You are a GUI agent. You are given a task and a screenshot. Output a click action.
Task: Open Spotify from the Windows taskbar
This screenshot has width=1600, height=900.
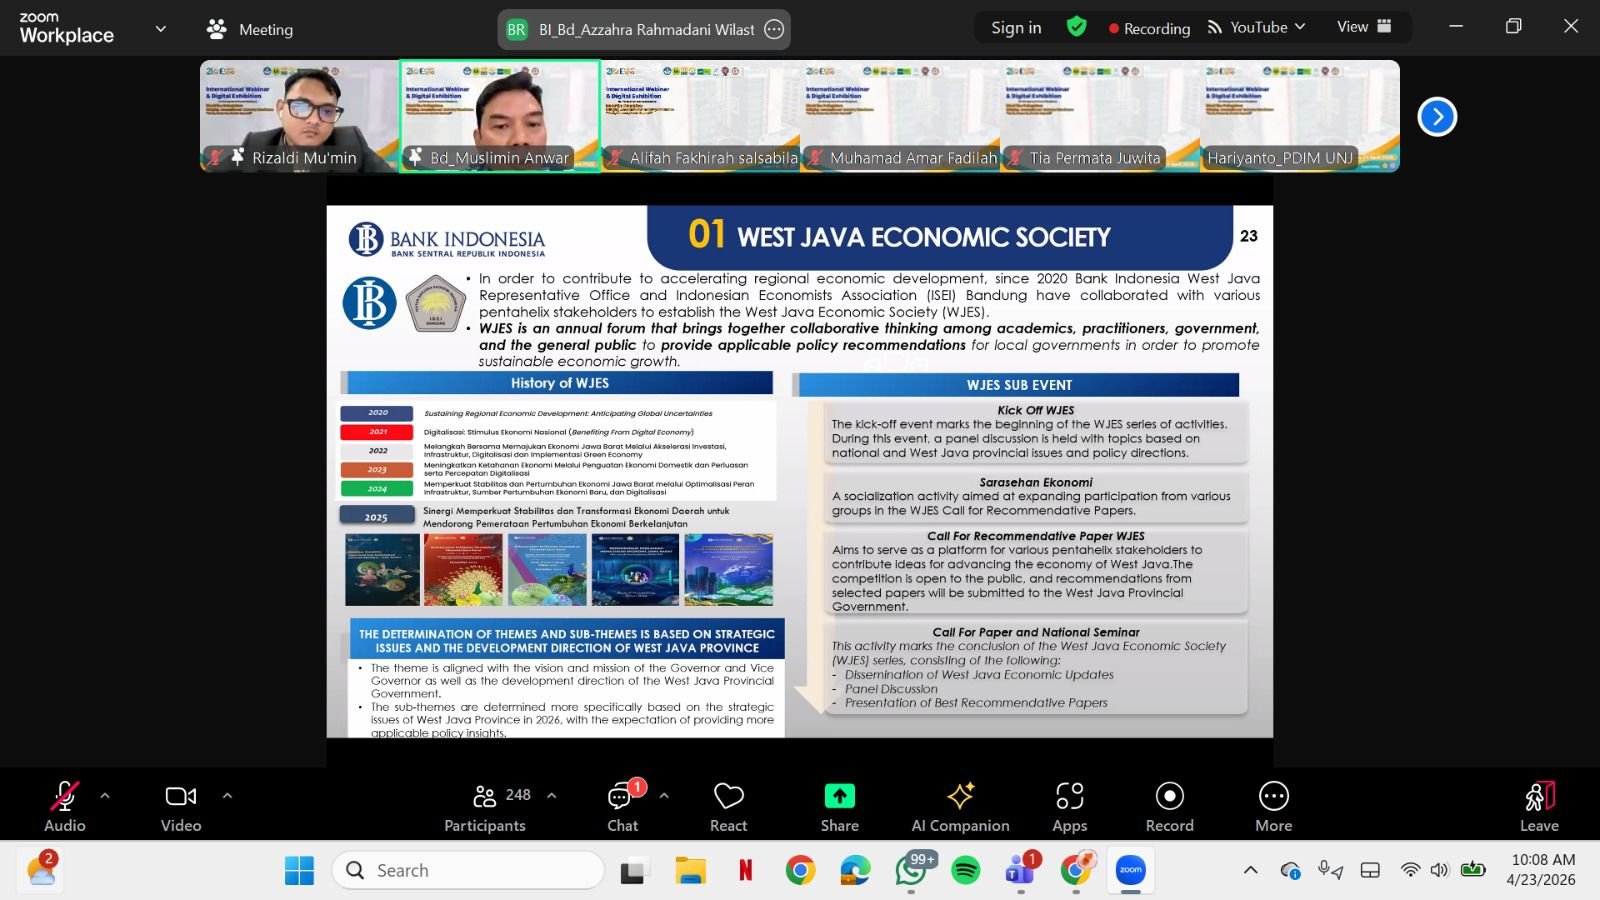[965, 870]
